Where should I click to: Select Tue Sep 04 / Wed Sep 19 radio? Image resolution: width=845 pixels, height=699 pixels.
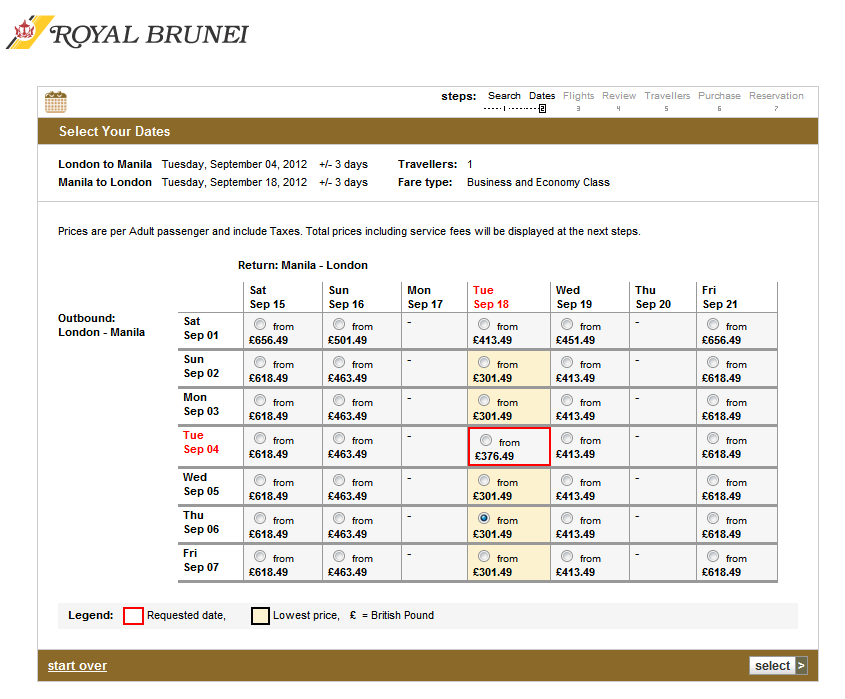[x=567, y=438]
